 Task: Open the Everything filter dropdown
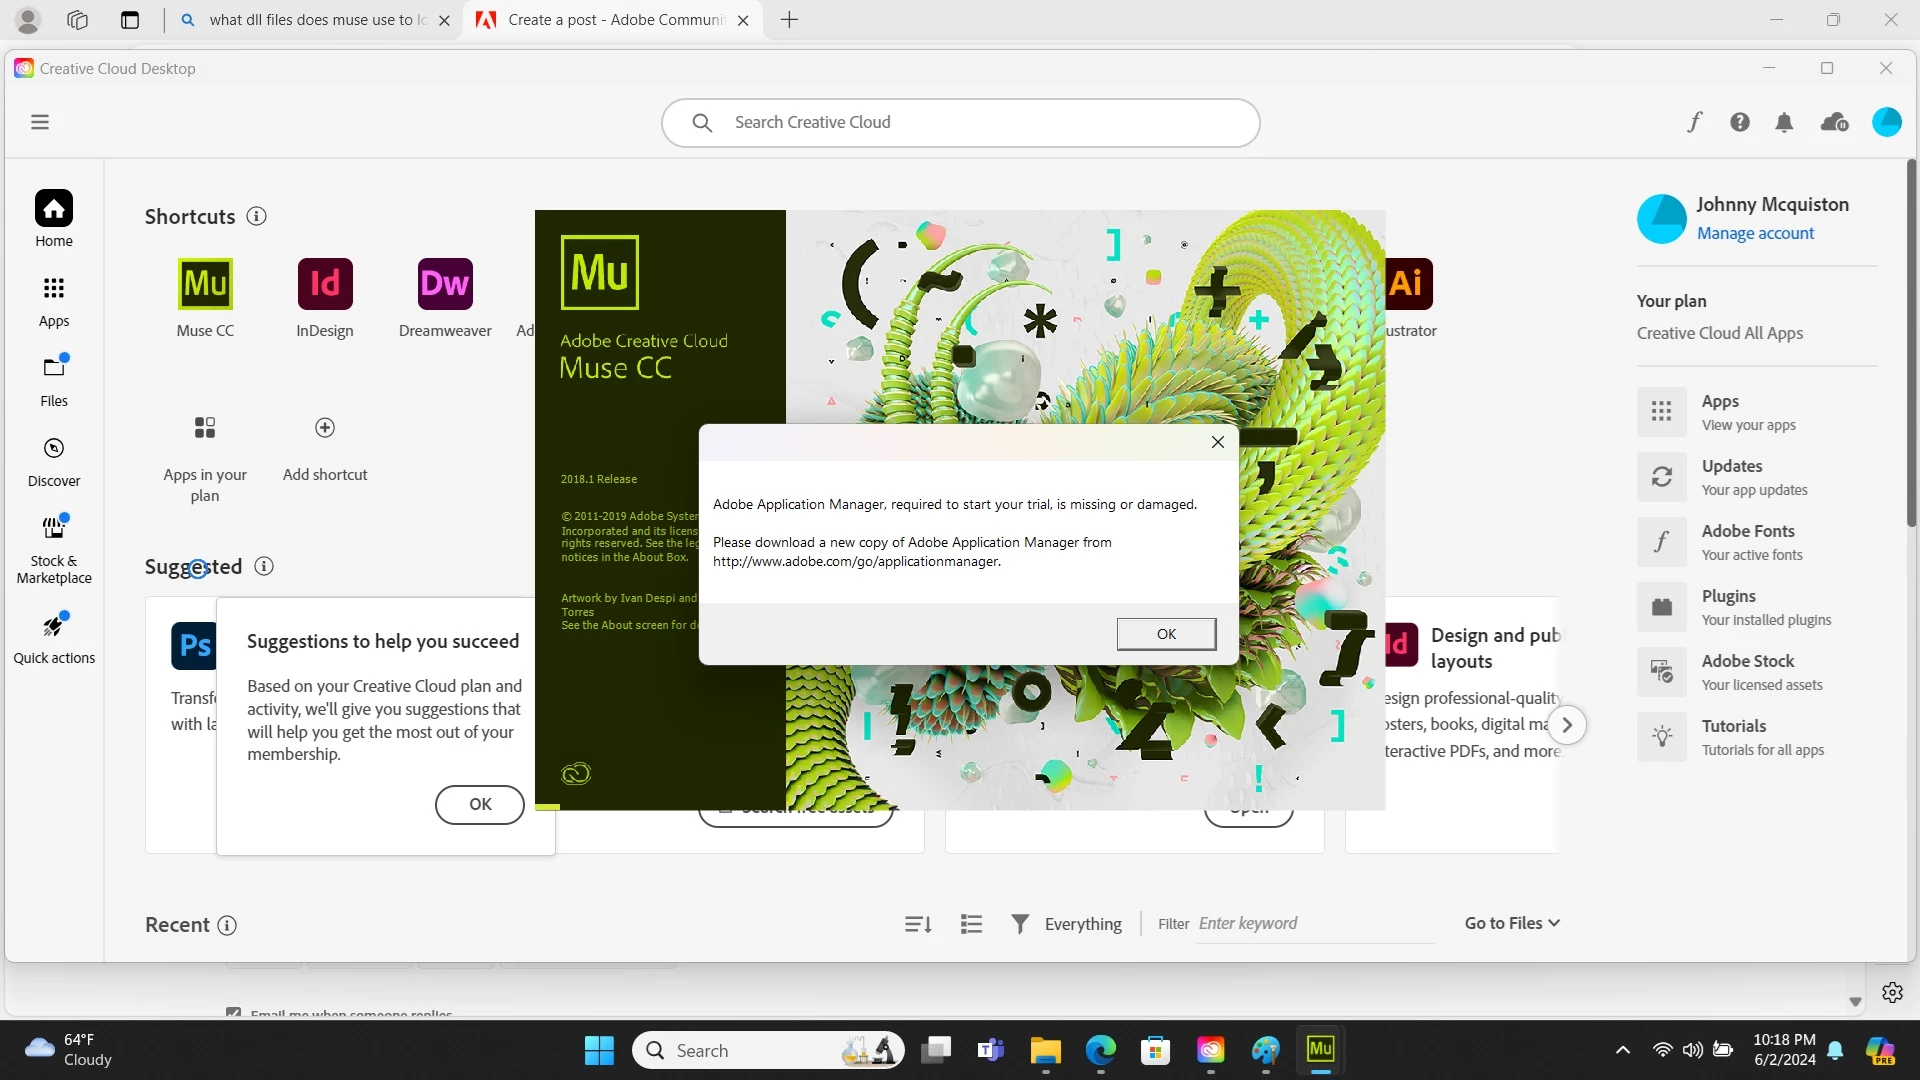(x=1066, y=924)
